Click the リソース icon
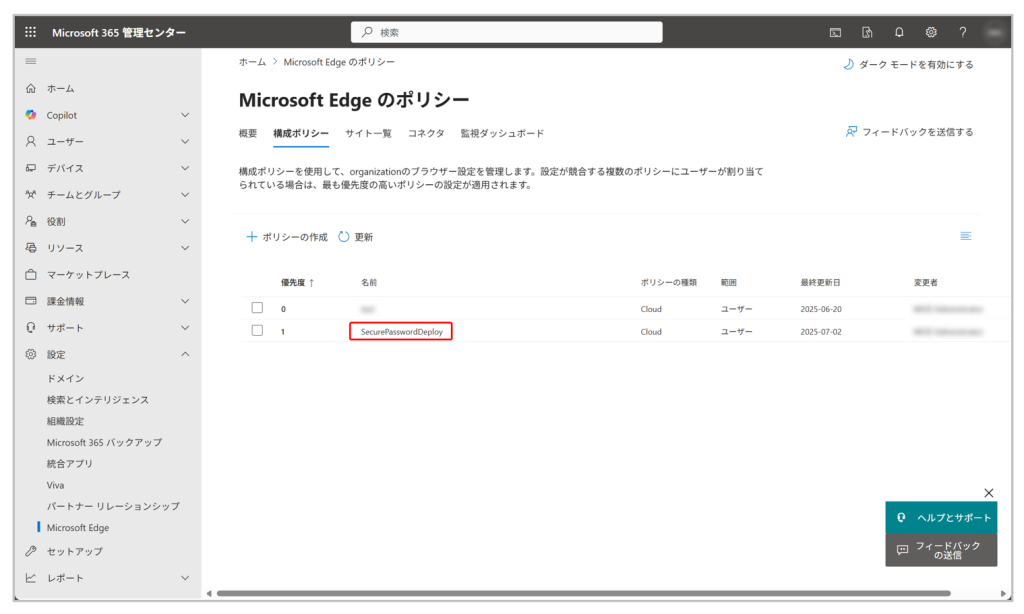The height and width of the screenshot is (614, 1024). point(31,248)
